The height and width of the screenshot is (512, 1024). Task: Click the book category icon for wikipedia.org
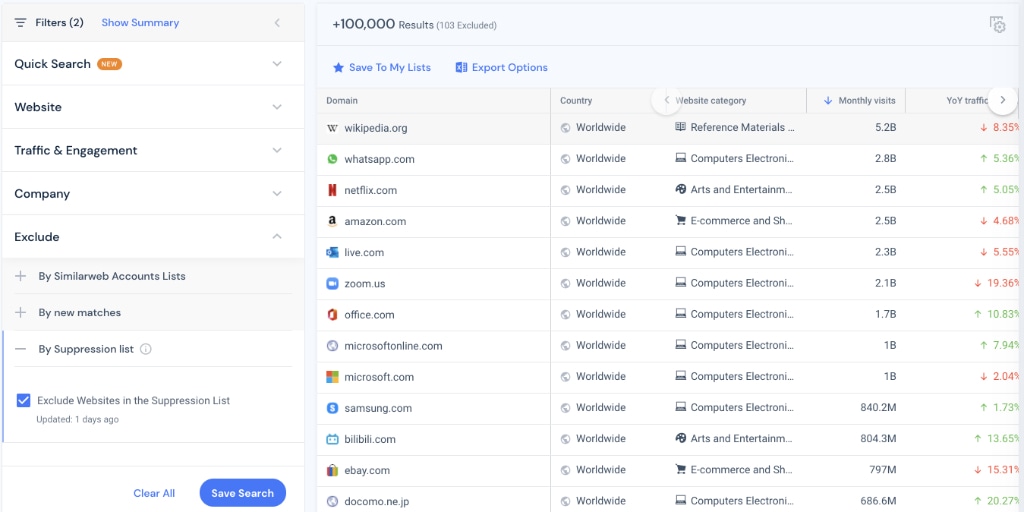tap(680, 127)
